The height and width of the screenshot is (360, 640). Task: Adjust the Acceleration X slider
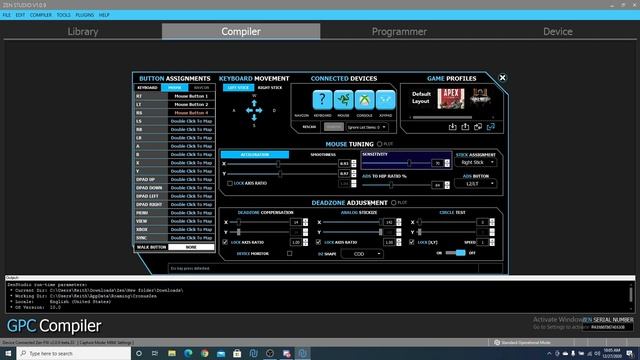point(282,164)
